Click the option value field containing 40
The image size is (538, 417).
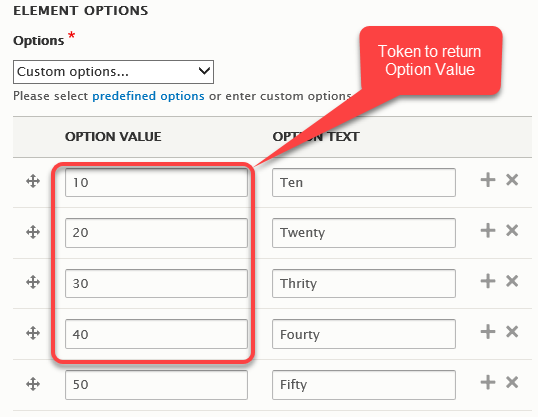(156, 334)
